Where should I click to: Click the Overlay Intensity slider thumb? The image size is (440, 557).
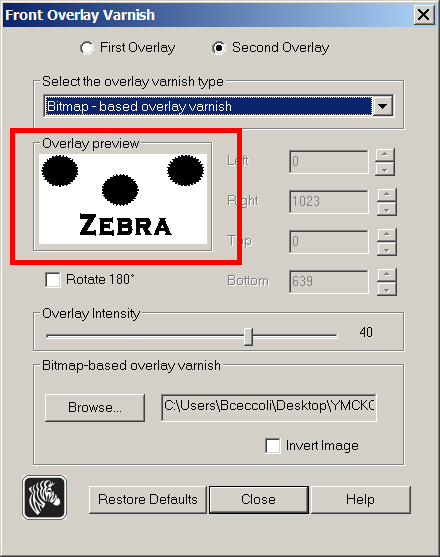[249, 336]
